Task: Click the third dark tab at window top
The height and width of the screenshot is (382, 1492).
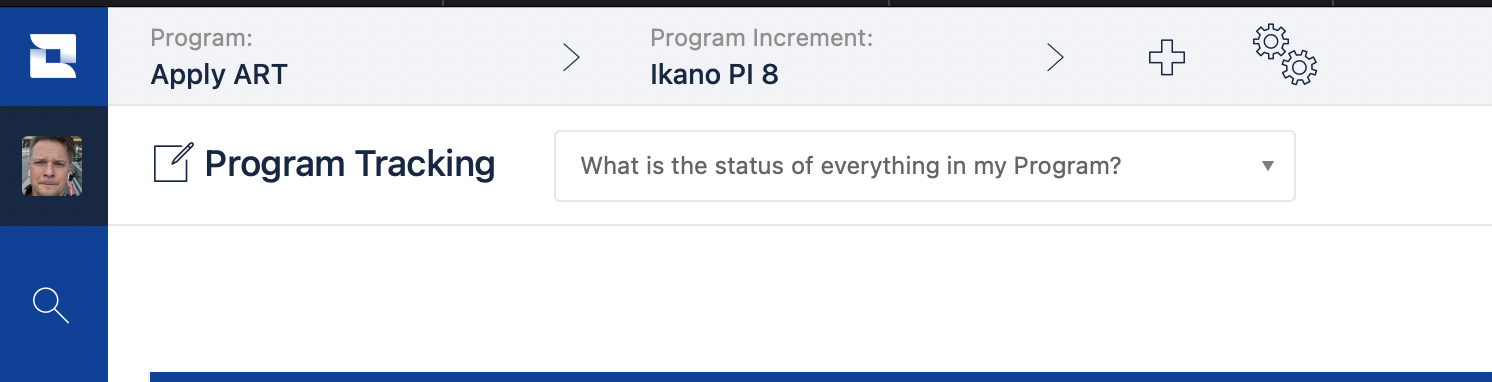Action: [x=1111, y=3]
